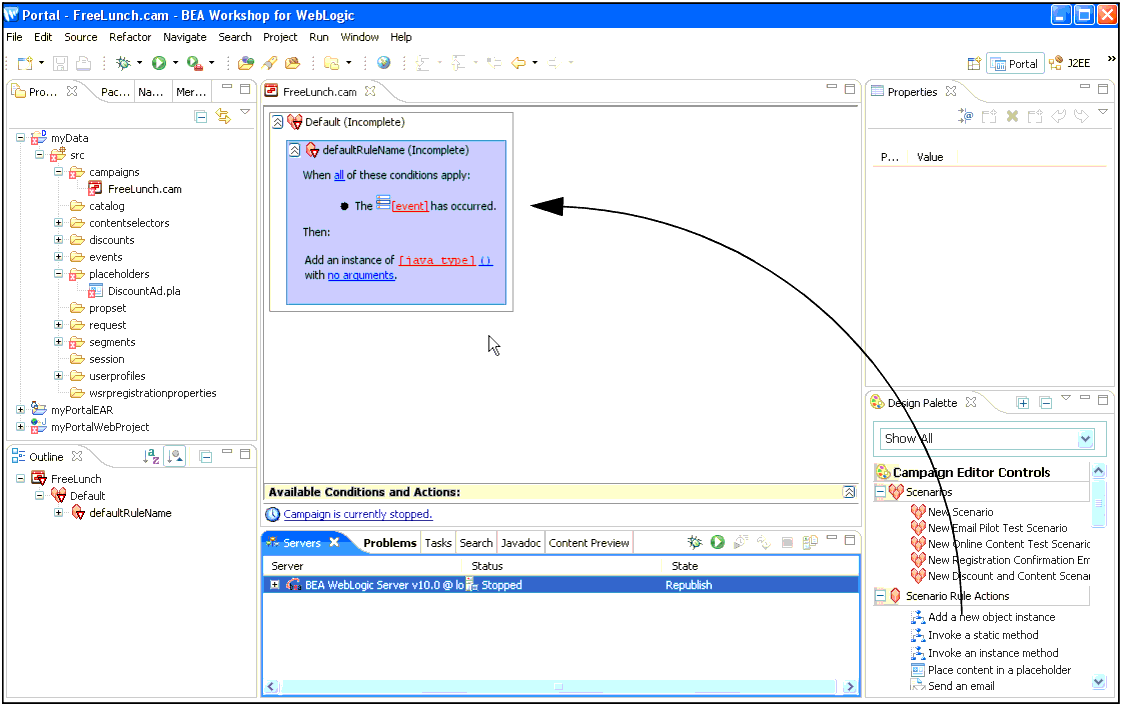Collapse the Scenario Rule Actions group
Viewport: 1122px width, 706px height.
tap(881, 595)
